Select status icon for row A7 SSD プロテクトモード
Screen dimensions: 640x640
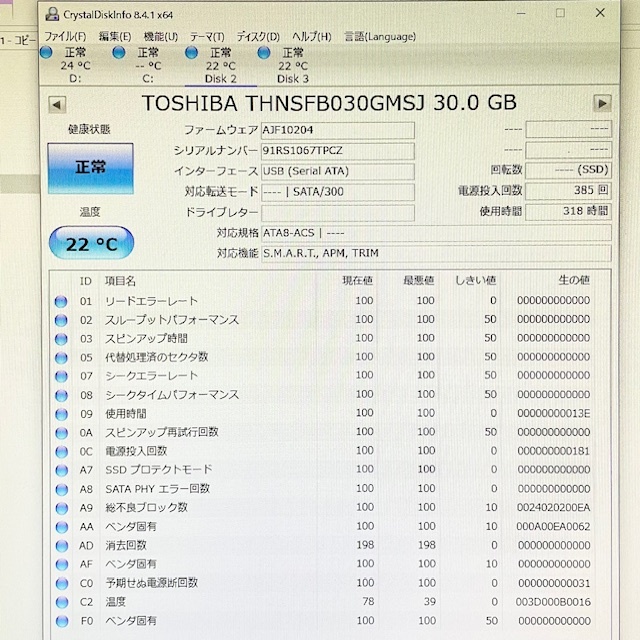62,471
